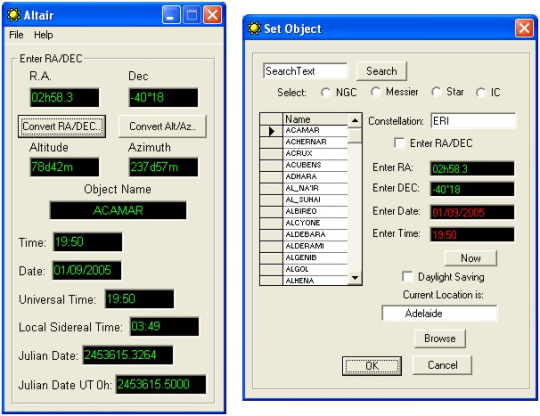The width and height of the screenshot is (540, 416).
Task: Click the Enter Time field showing 19:50
Action: 472,235
